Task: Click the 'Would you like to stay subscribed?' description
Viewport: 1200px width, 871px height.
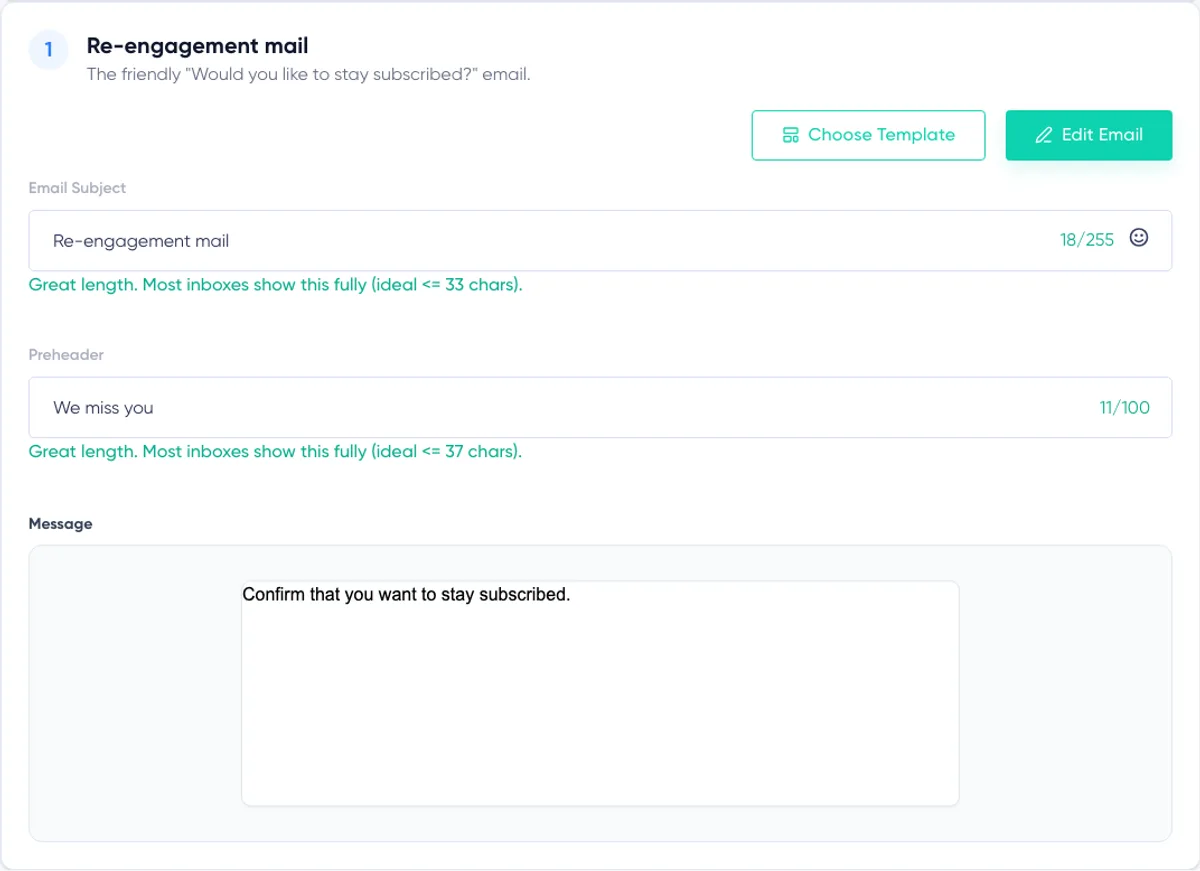Action: click(x=308, y=74)
